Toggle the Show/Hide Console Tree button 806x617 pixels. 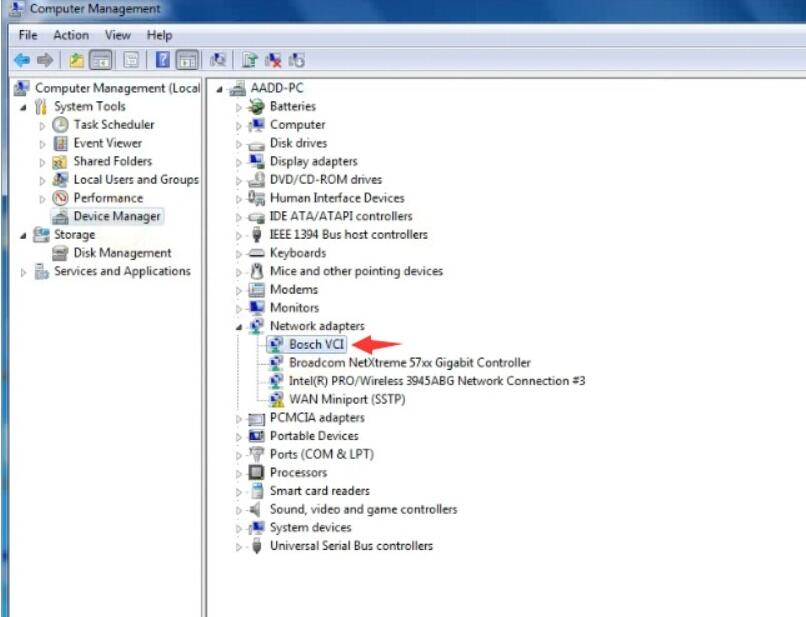tap(101, 60)
